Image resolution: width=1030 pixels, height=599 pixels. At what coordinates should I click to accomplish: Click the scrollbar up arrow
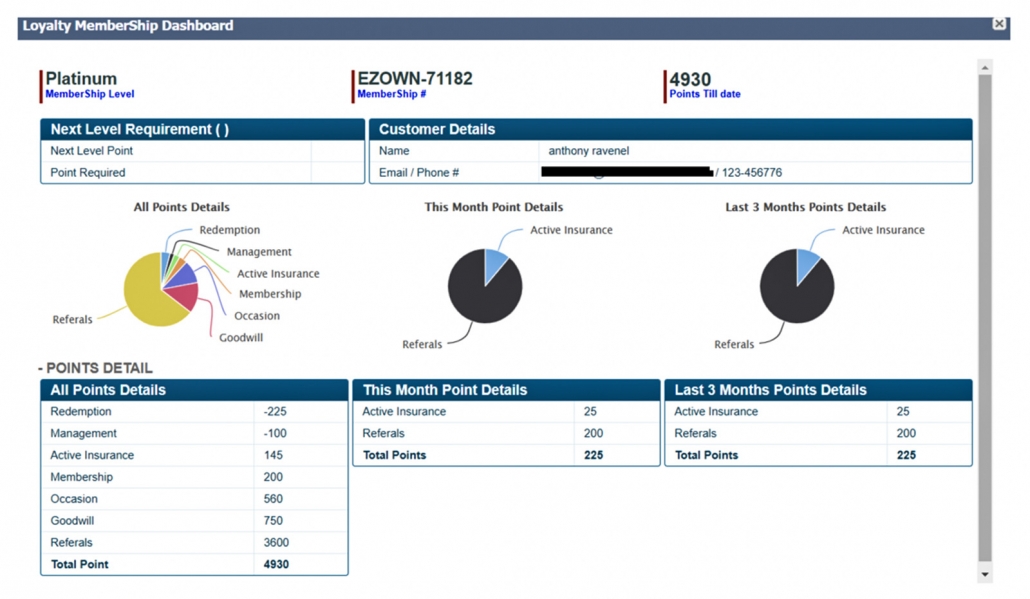984,68
